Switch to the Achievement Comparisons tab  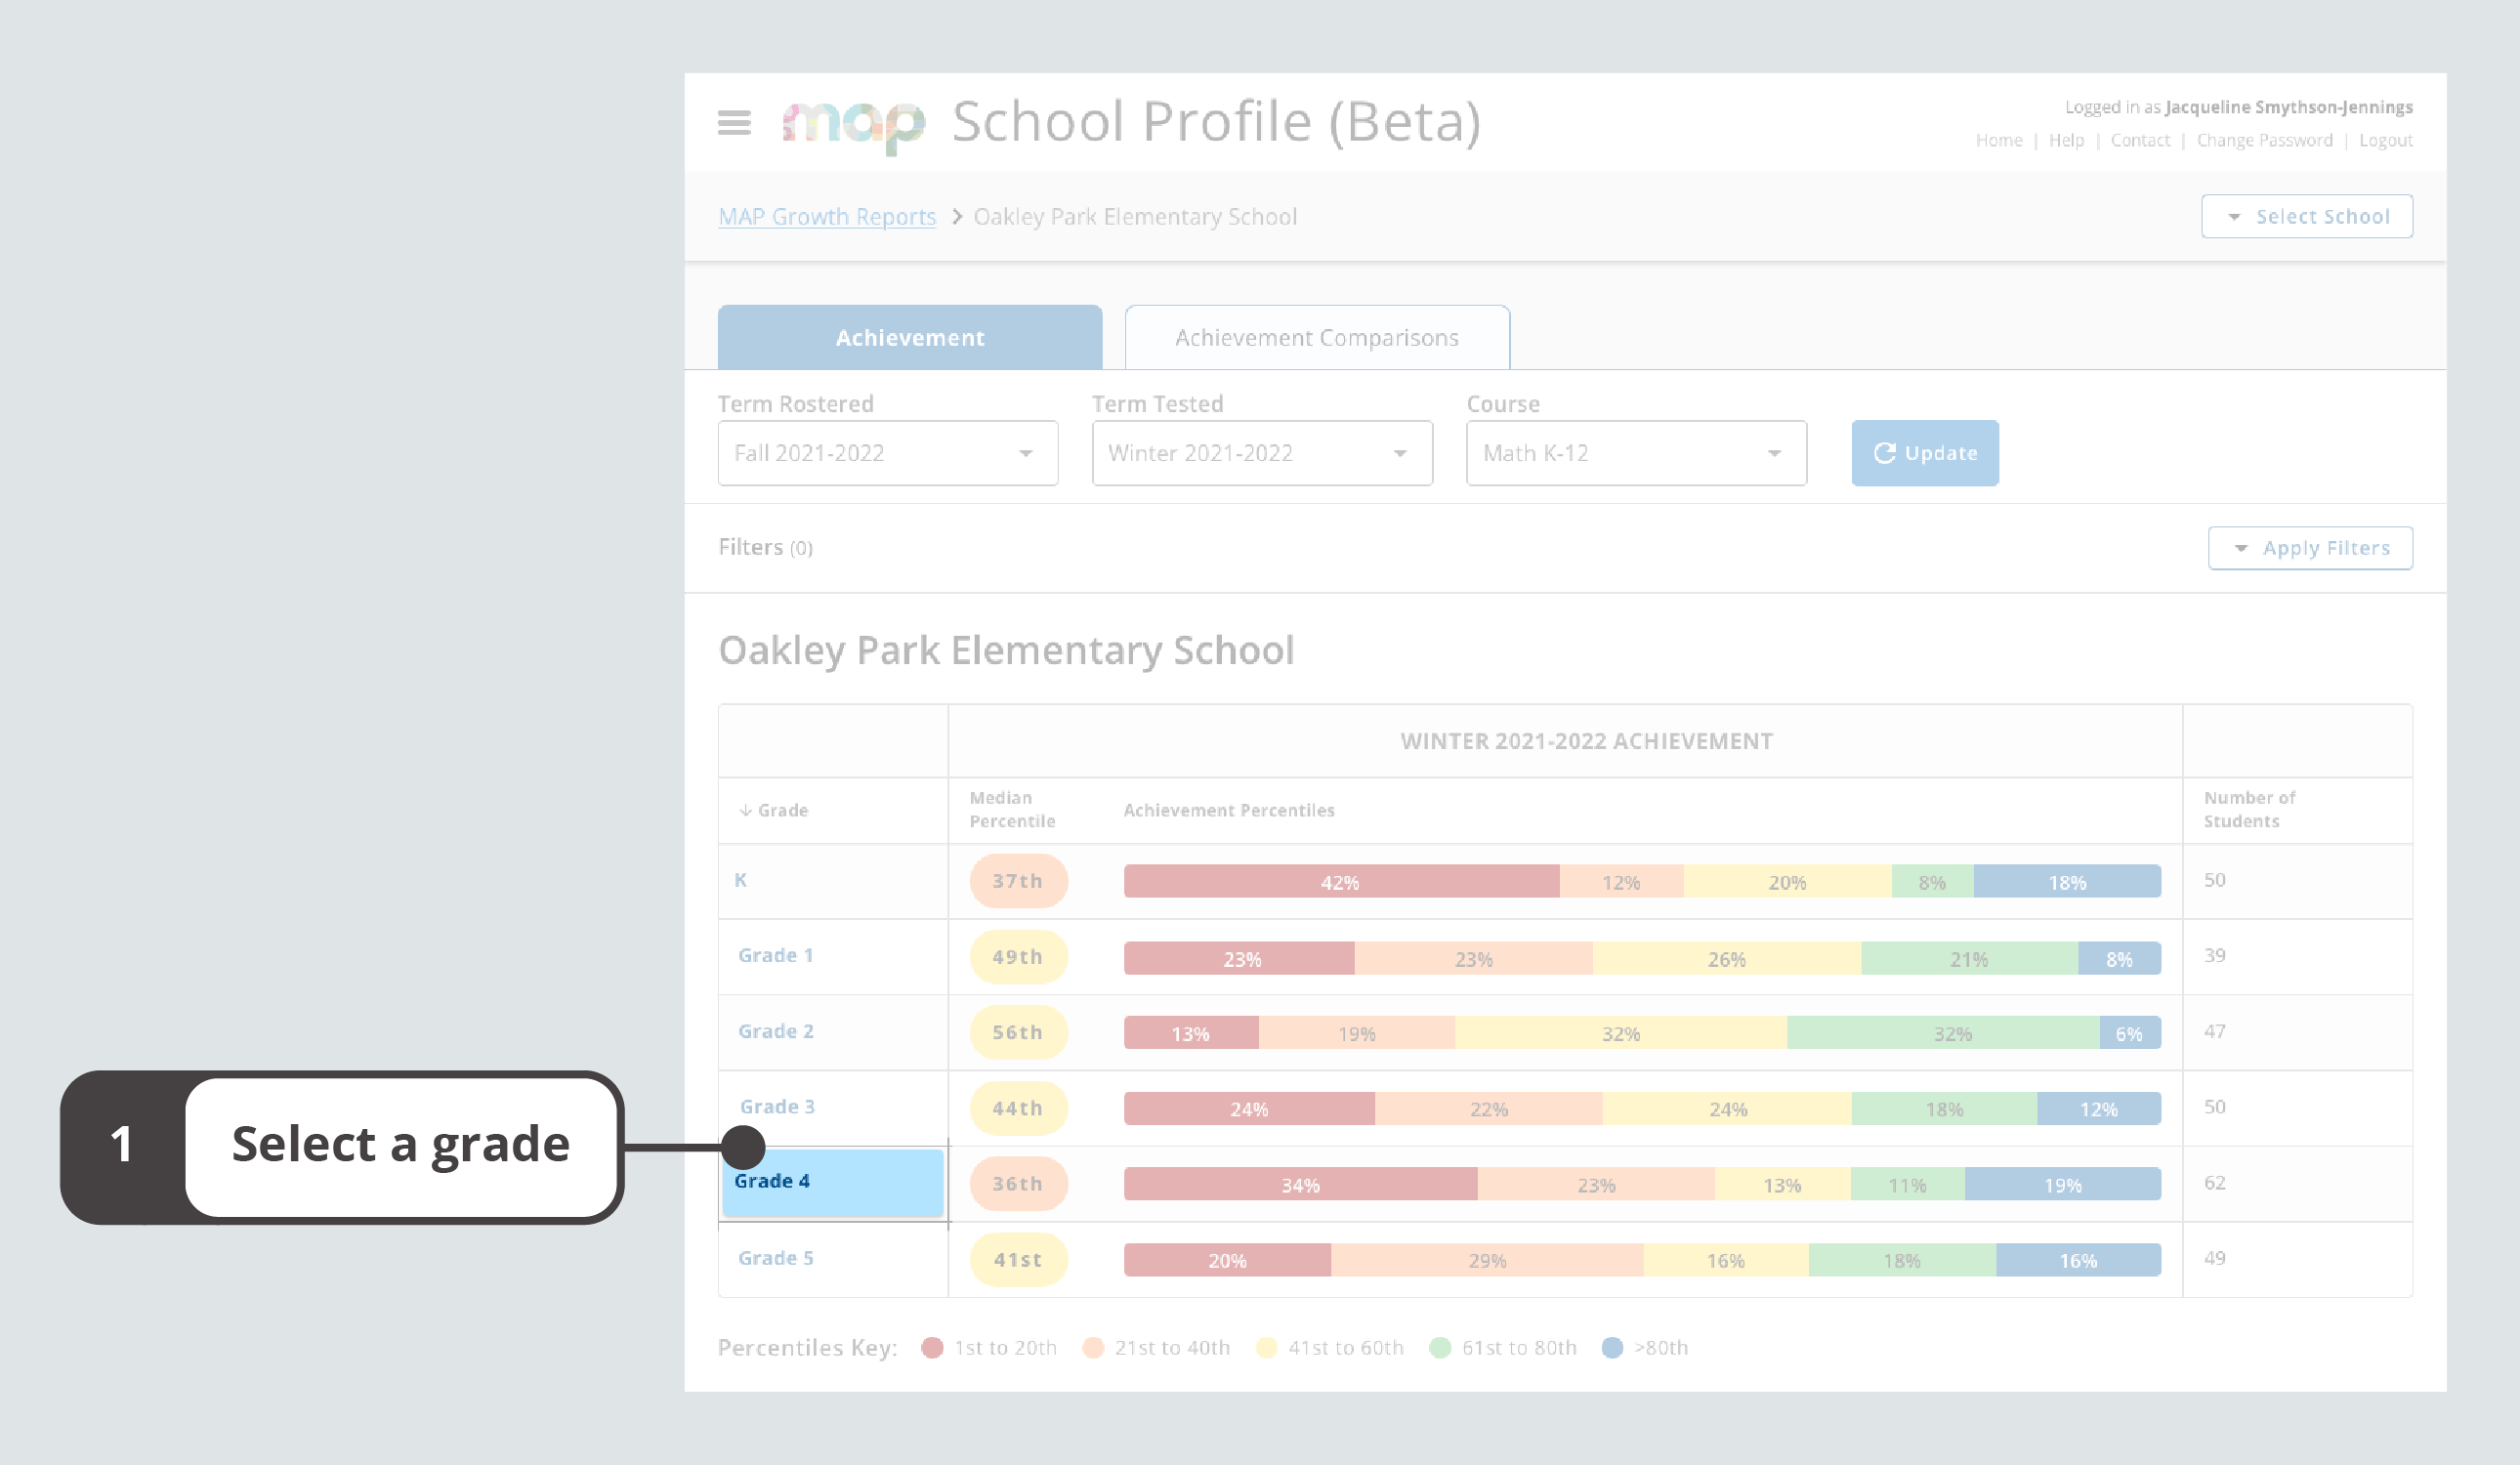coord(1316,337)
